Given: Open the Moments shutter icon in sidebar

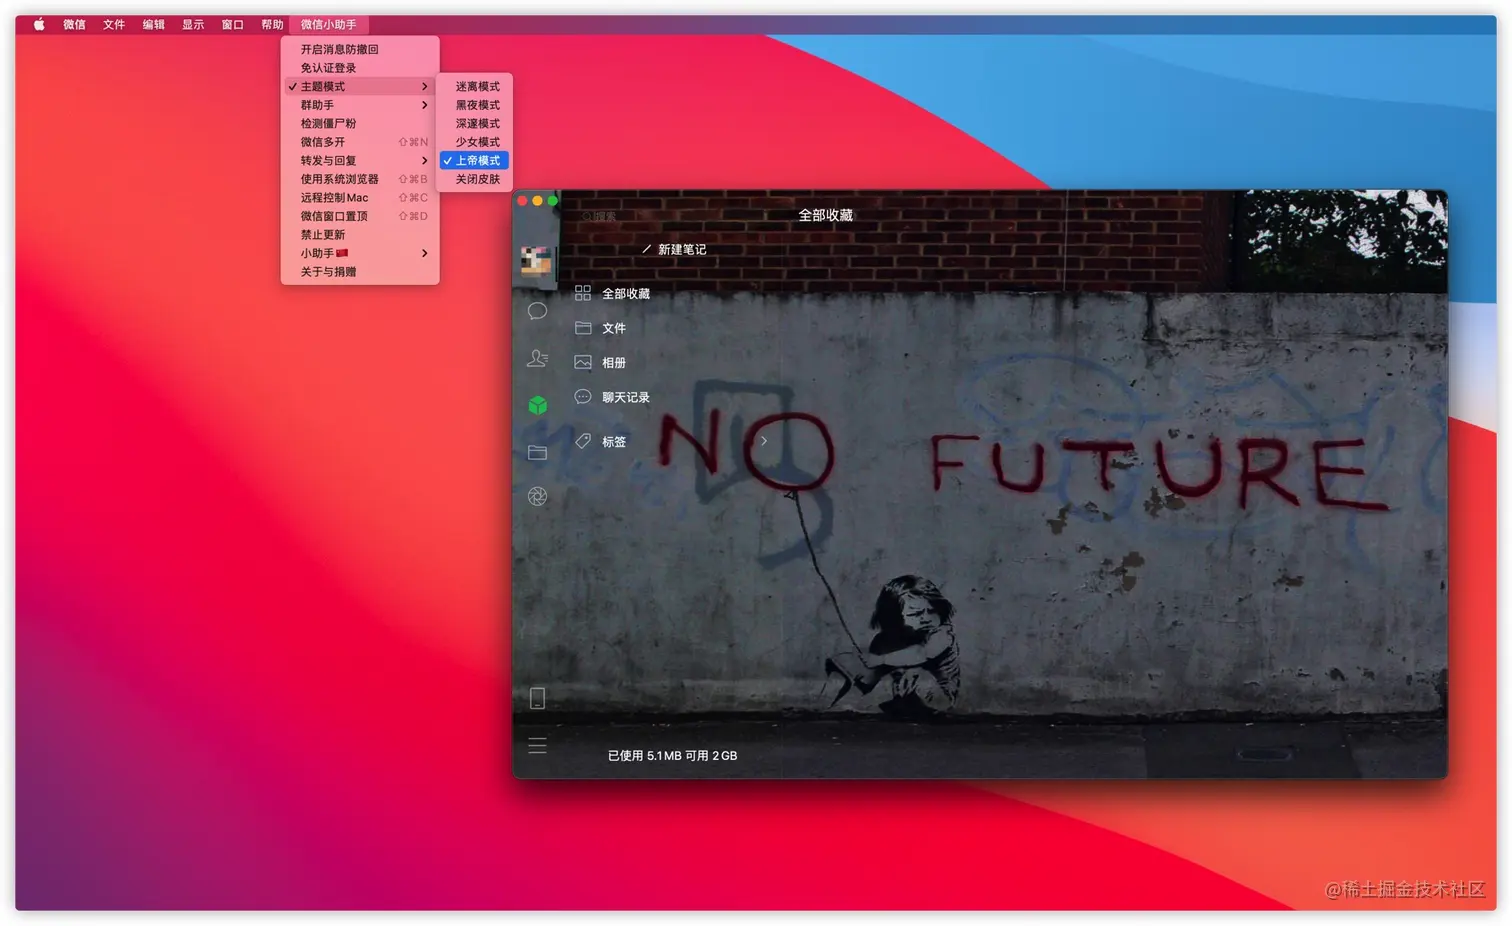Looking at the screenshot, I should click(x=537, y=496).
